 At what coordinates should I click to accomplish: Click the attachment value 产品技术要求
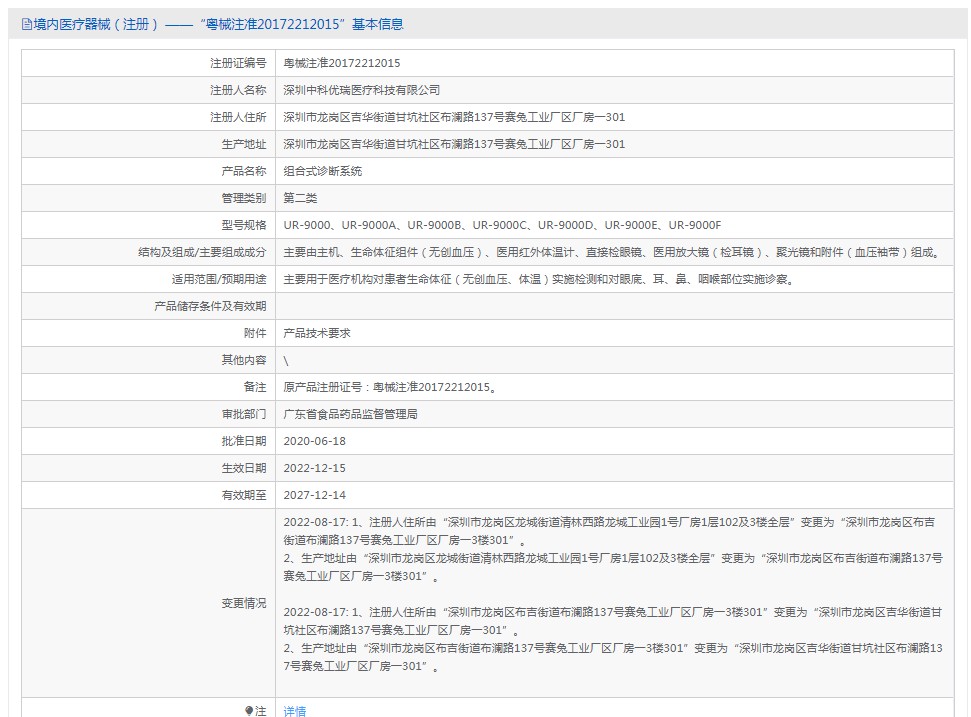click(317, 333)
